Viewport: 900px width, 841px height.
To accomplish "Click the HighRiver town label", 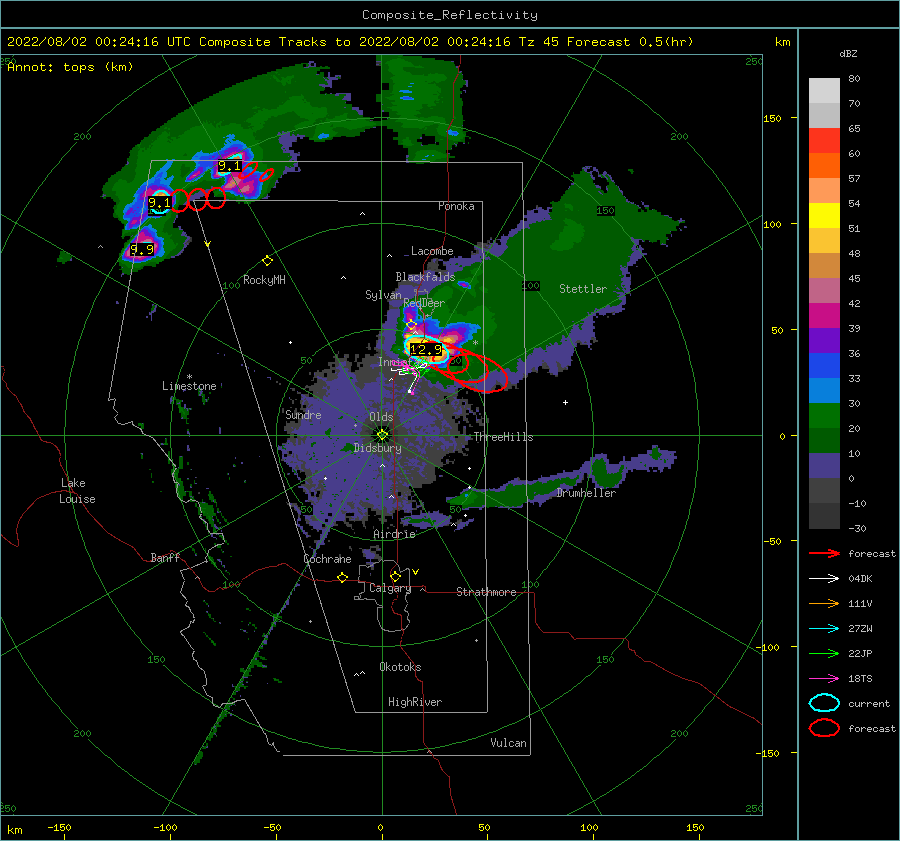I will [415, 702].
